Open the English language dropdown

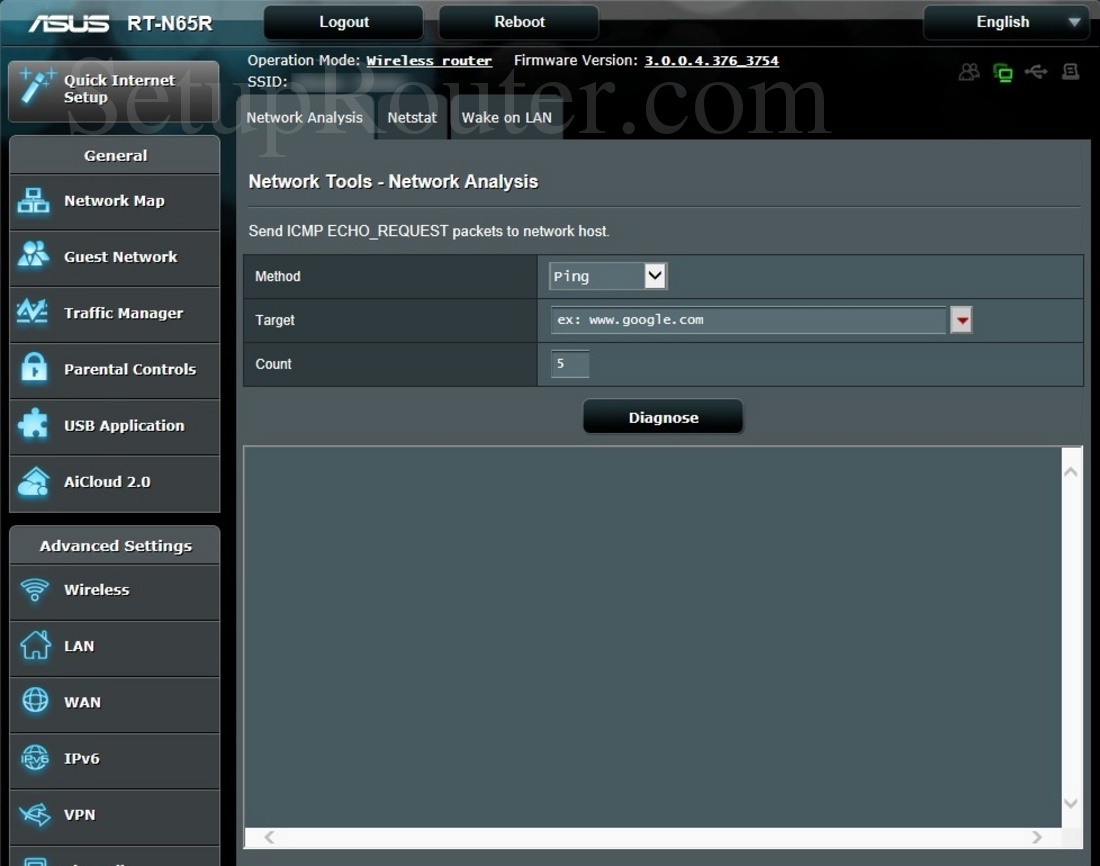[1005, 22]
